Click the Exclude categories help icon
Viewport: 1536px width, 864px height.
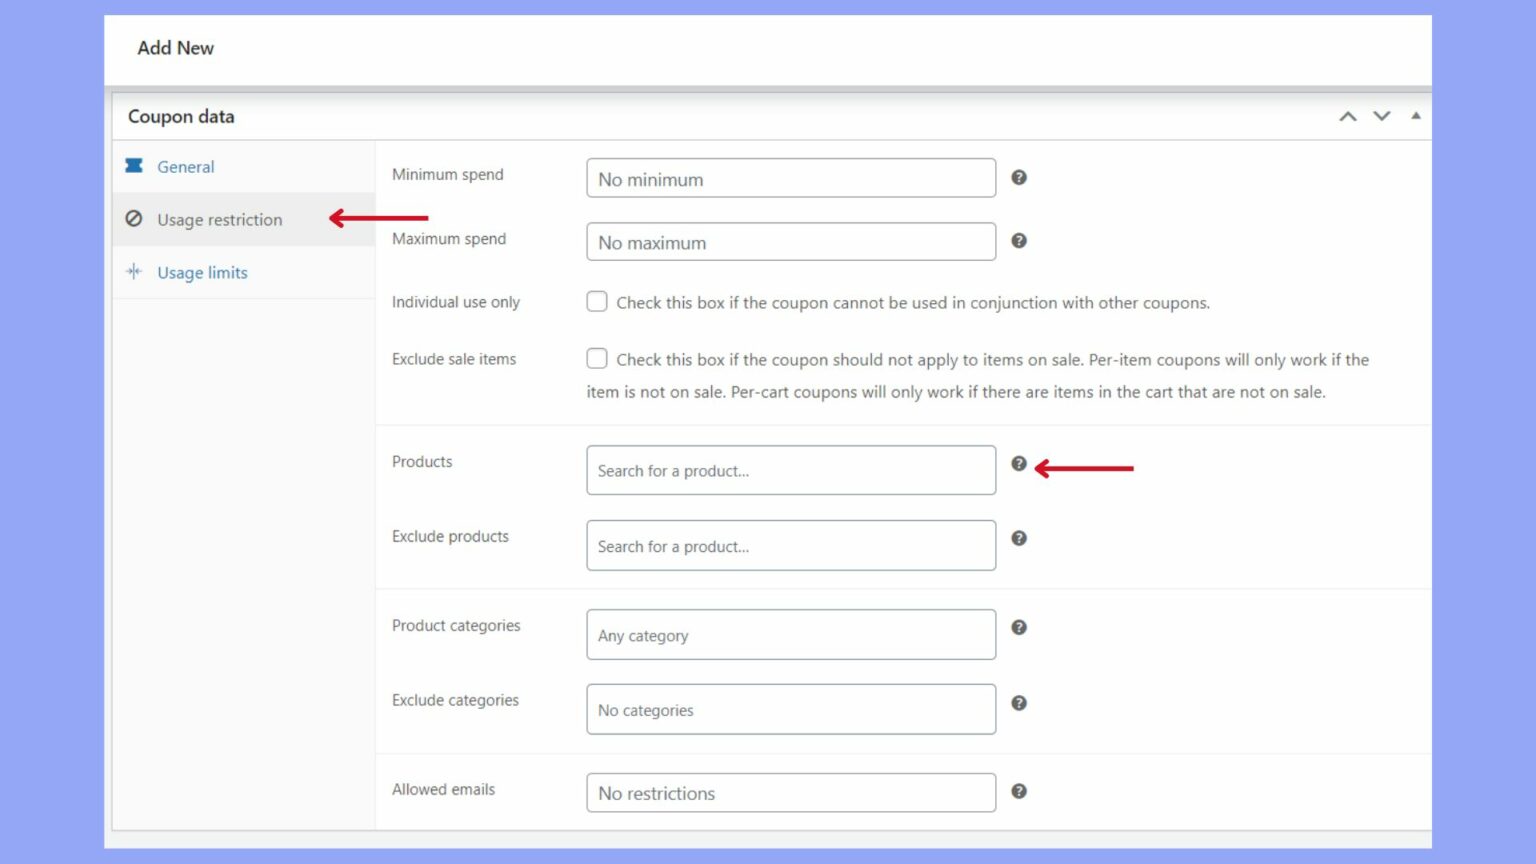click(1018, 702)
